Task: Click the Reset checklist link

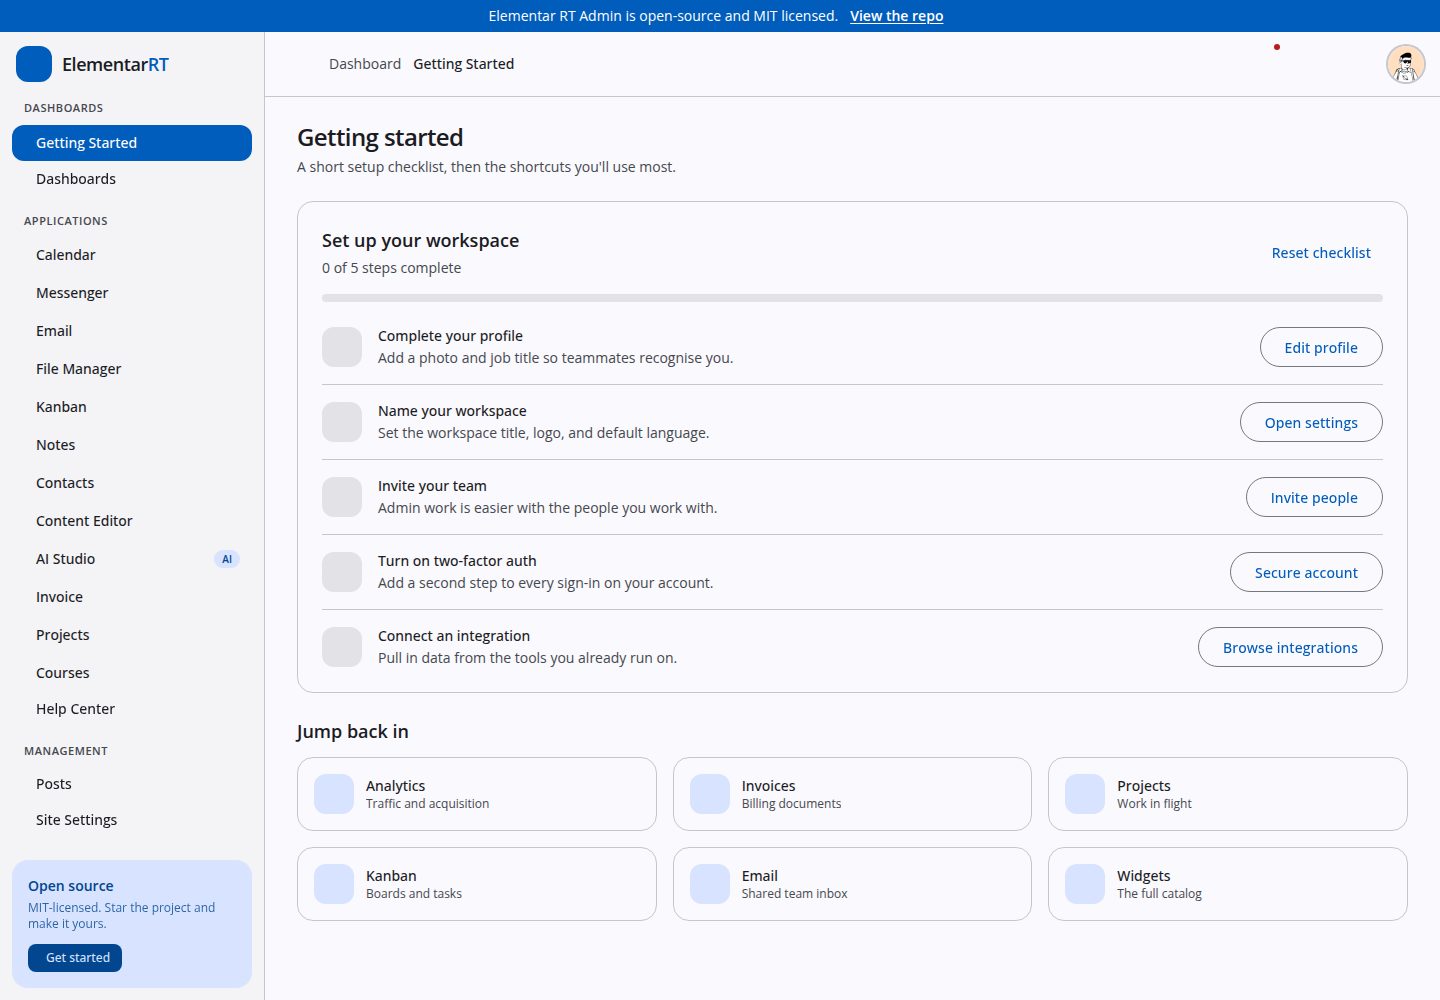Action: click(1321, 253)
